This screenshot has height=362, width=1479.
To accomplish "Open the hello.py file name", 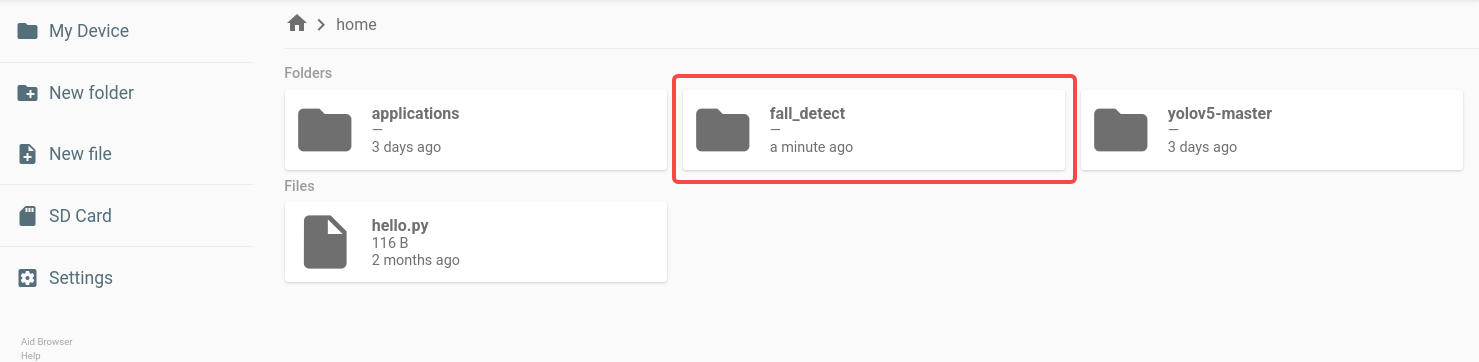I will [400, 226].
